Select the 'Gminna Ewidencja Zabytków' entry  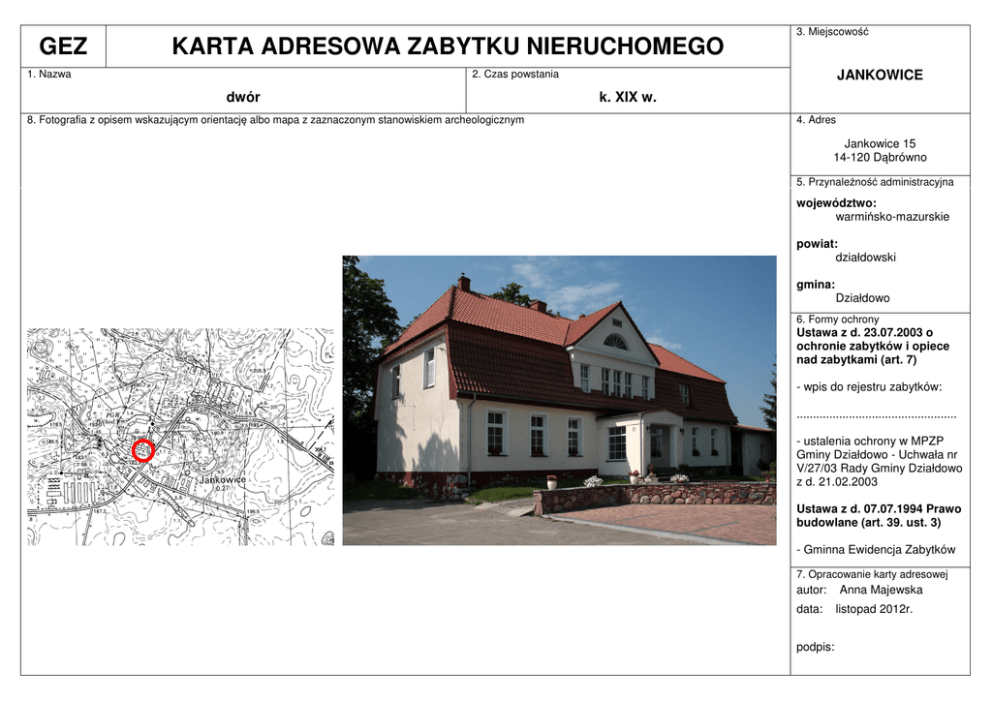876,549
